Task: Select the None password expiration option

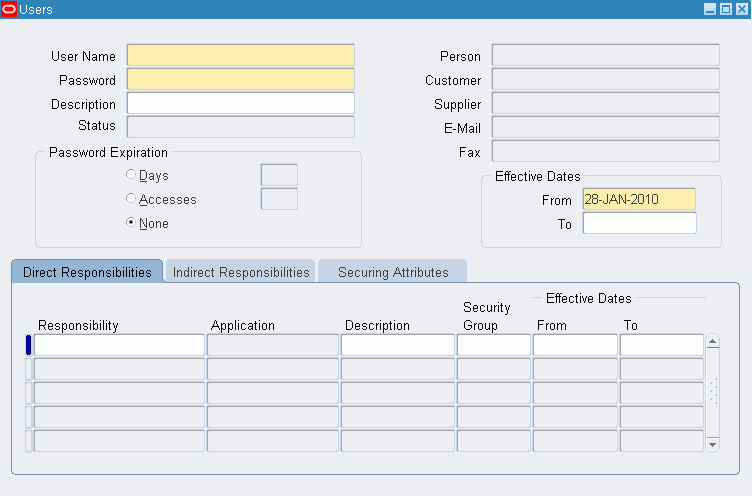Action: click(x=130, y=222)
